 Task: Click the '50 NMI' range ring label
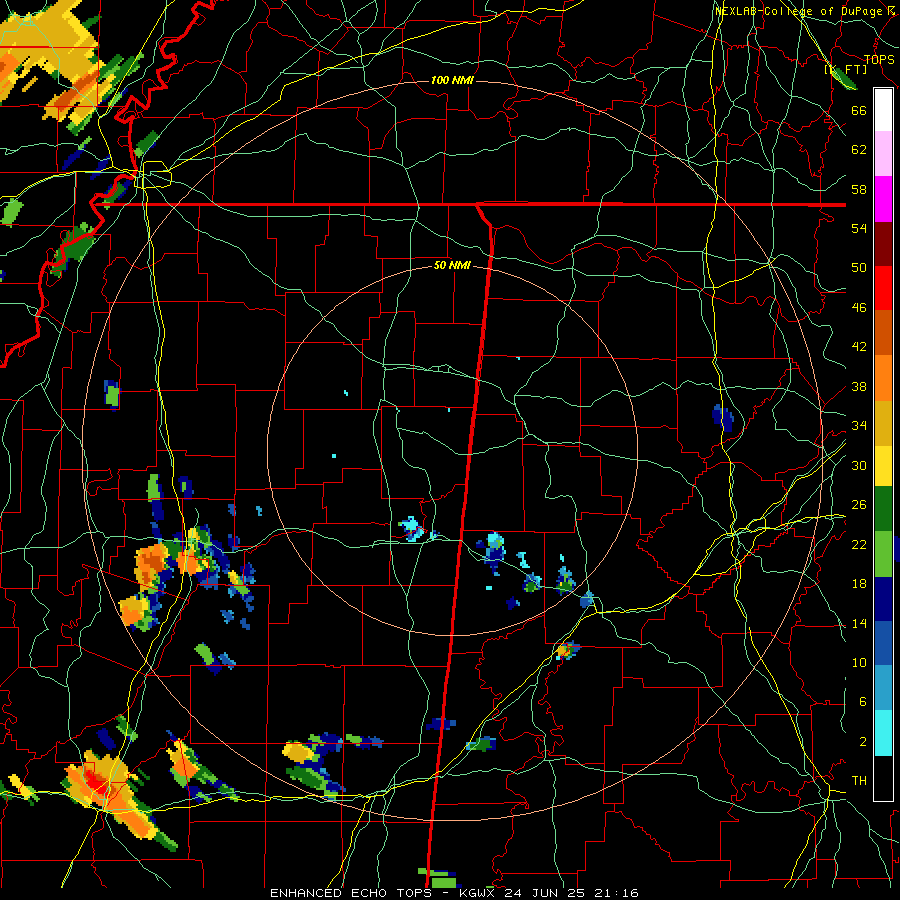tap(452, 265)
